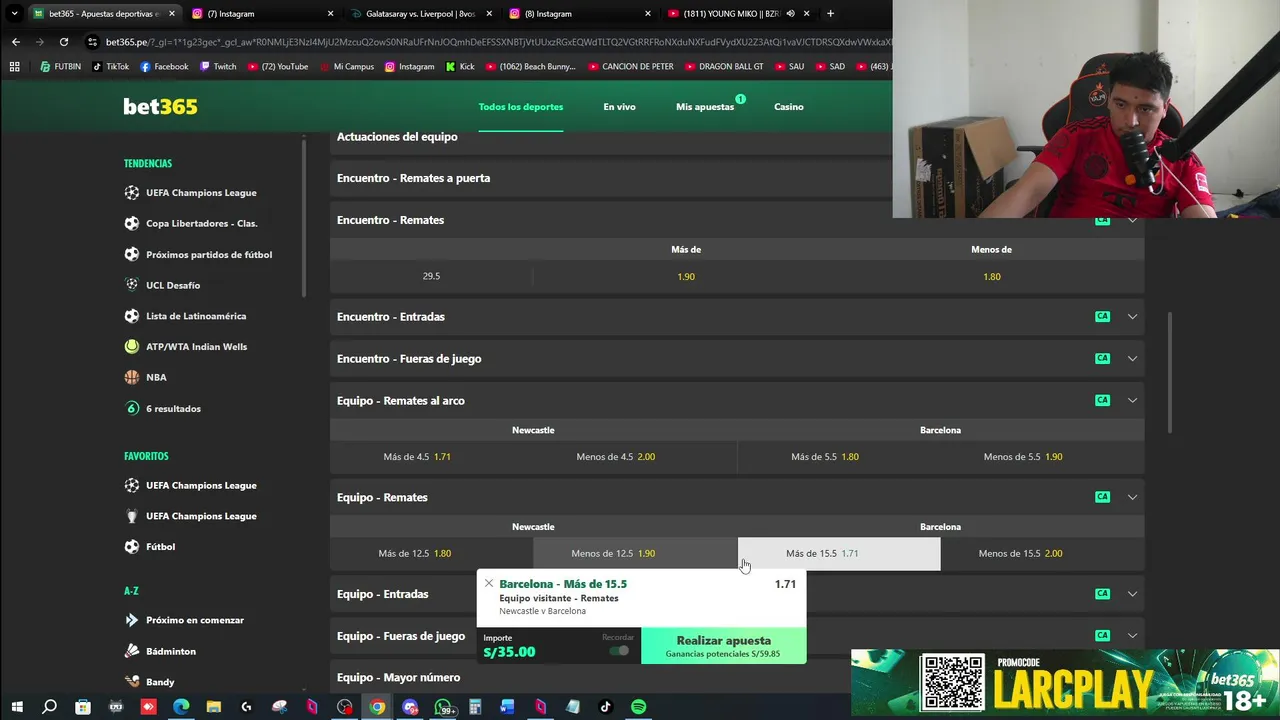1280x720 pixels.
Task: Click the bet365 logo
Action: pos(160,107)
